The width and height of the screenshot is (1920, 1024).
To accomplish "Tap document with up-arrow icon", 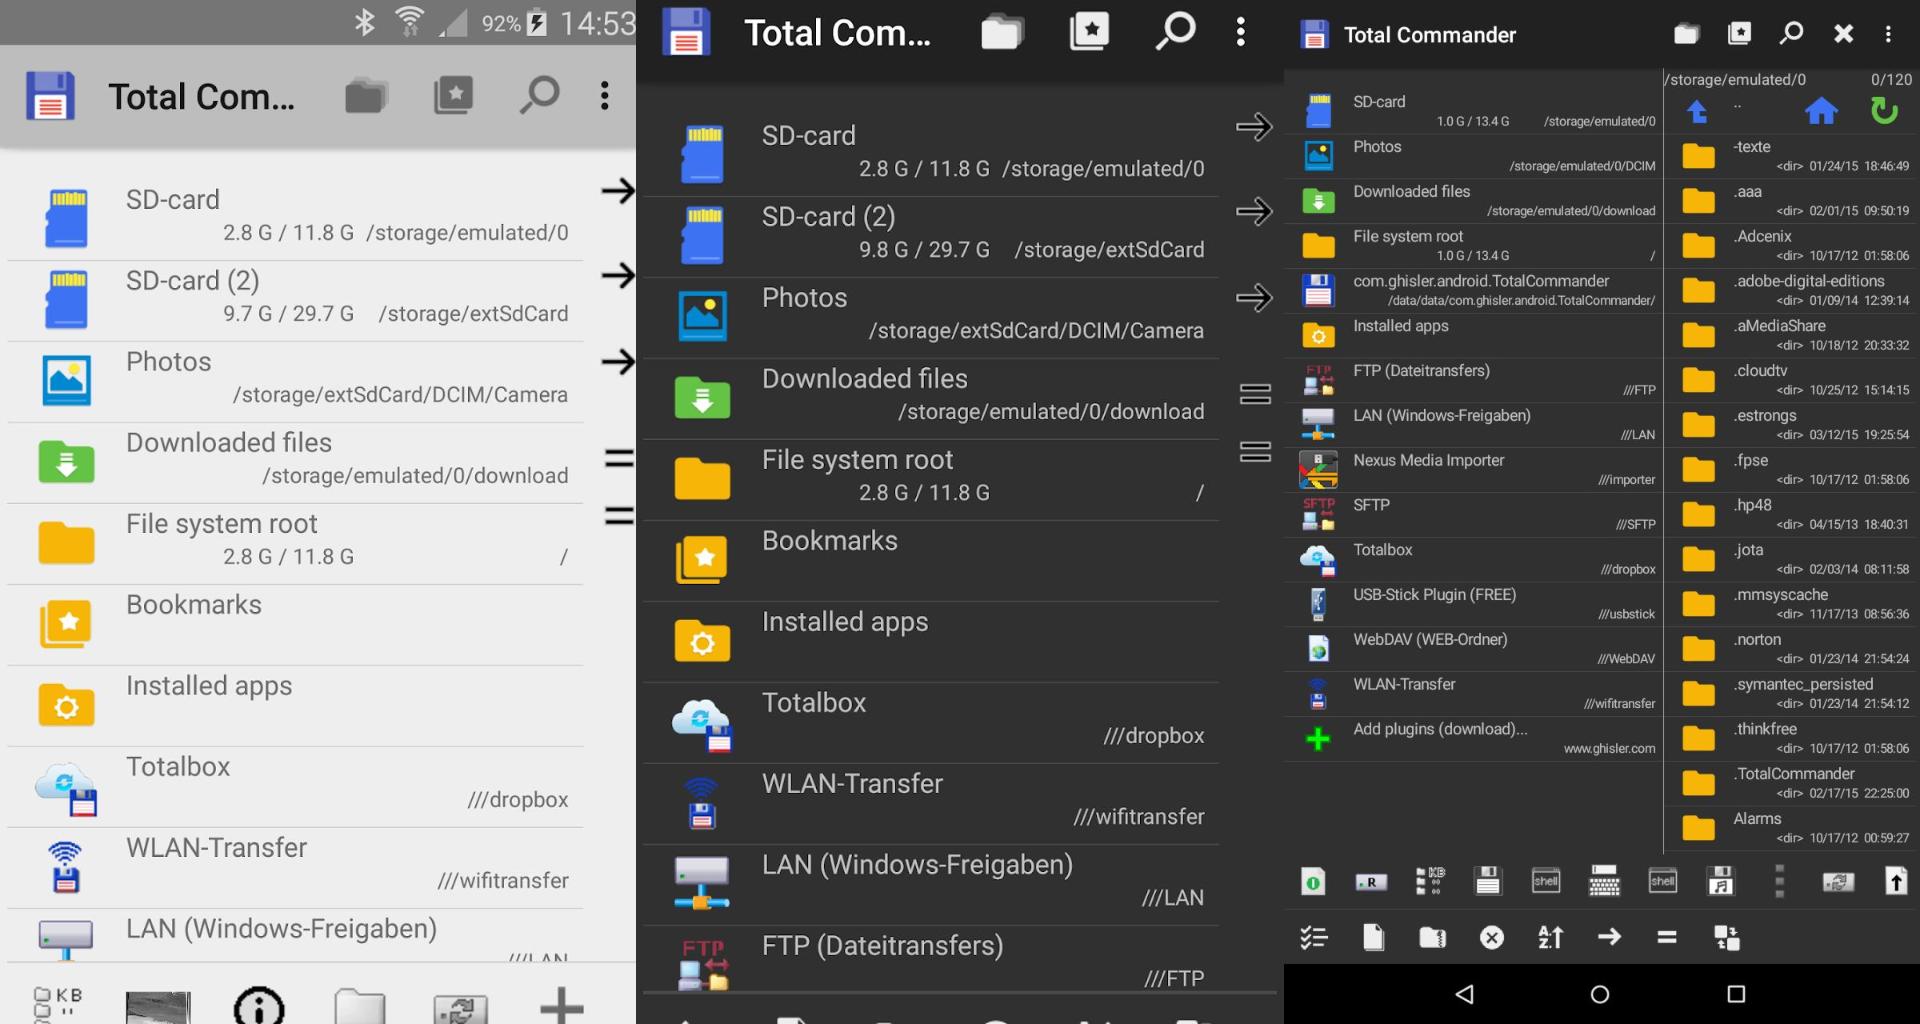I will coord(1896,881).
